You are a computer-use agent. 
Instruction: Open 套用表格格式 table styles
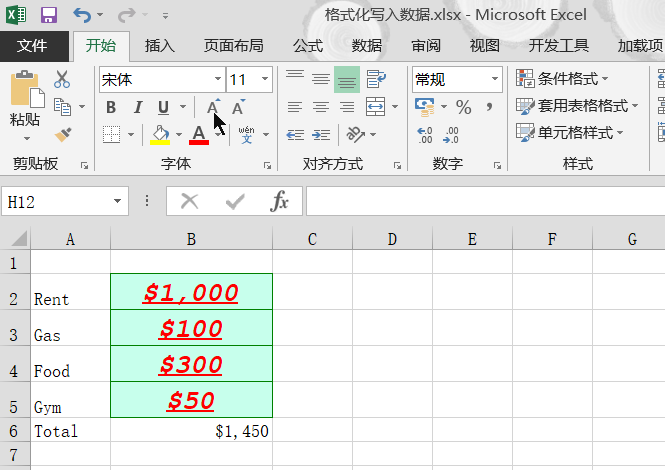click(x=577, y=106)
